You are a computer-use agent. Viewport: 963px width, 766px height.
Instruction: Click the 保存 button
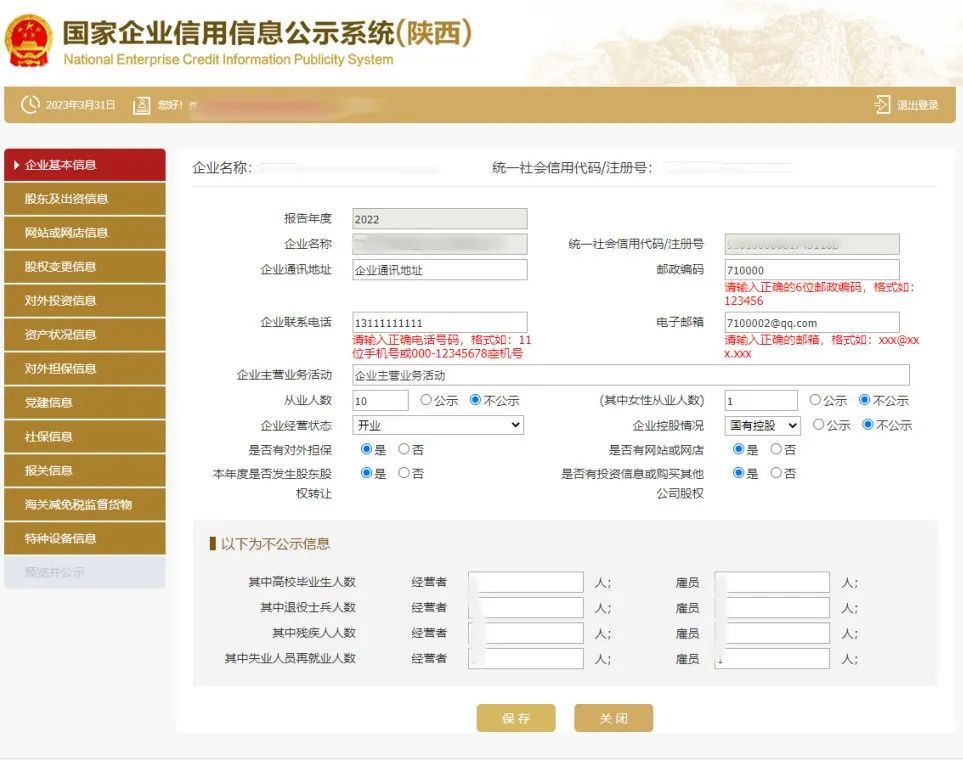click(x=515, y=718)
